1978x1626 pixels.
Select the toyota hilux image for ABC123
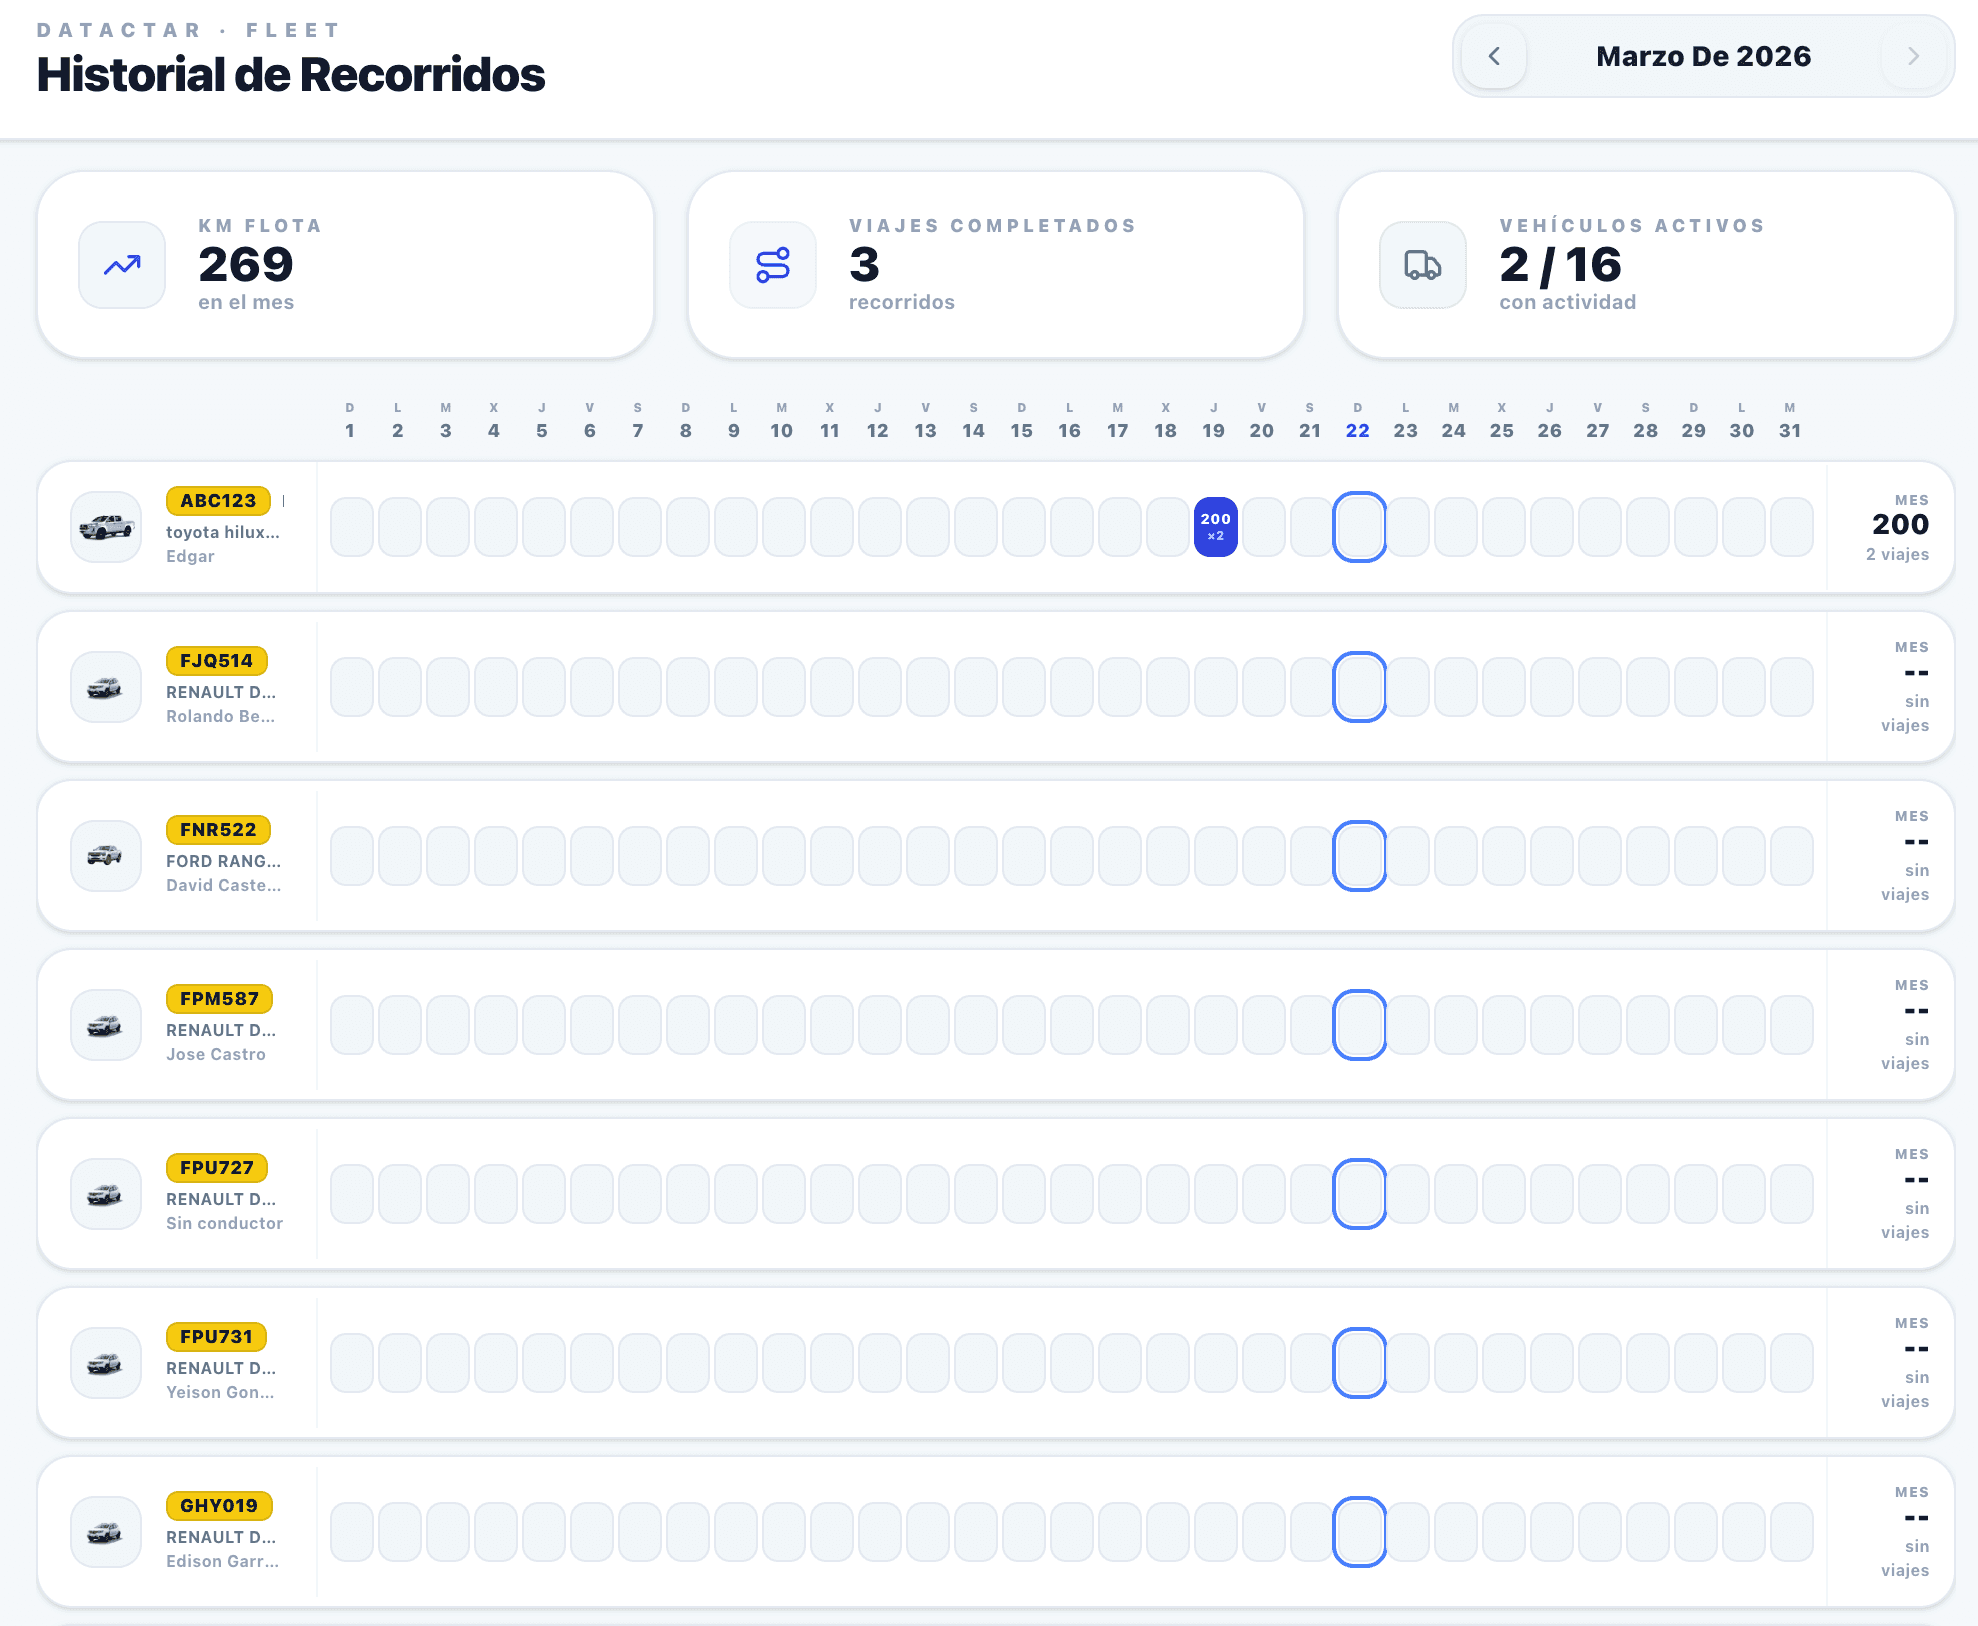(105, 527)
